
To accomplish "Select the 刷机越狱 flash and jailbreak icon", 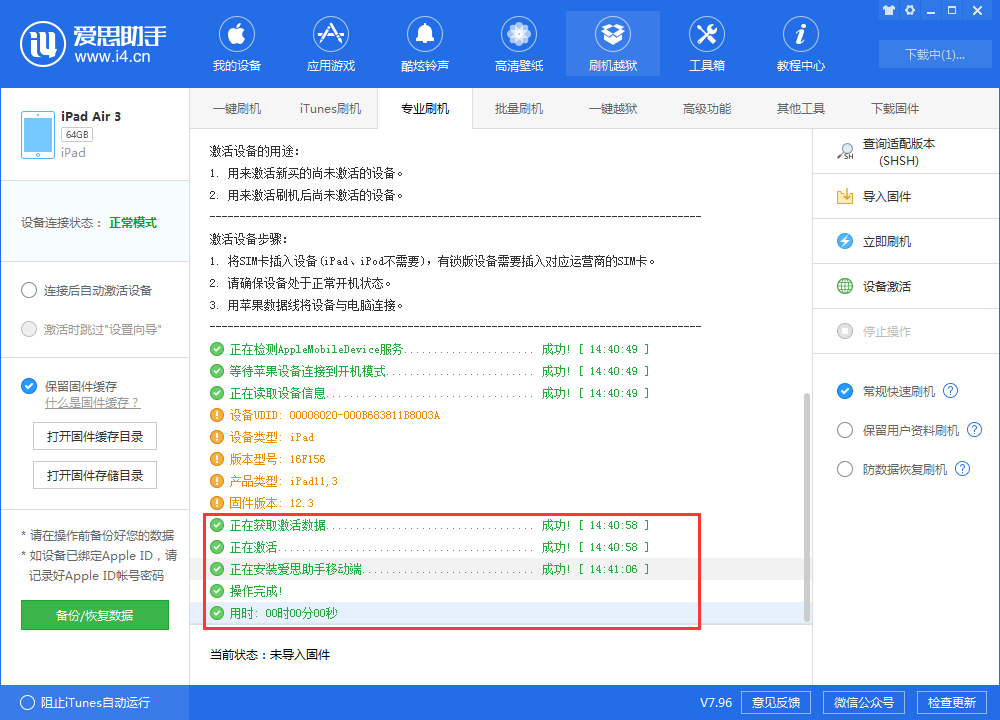I will pos(612,44).
